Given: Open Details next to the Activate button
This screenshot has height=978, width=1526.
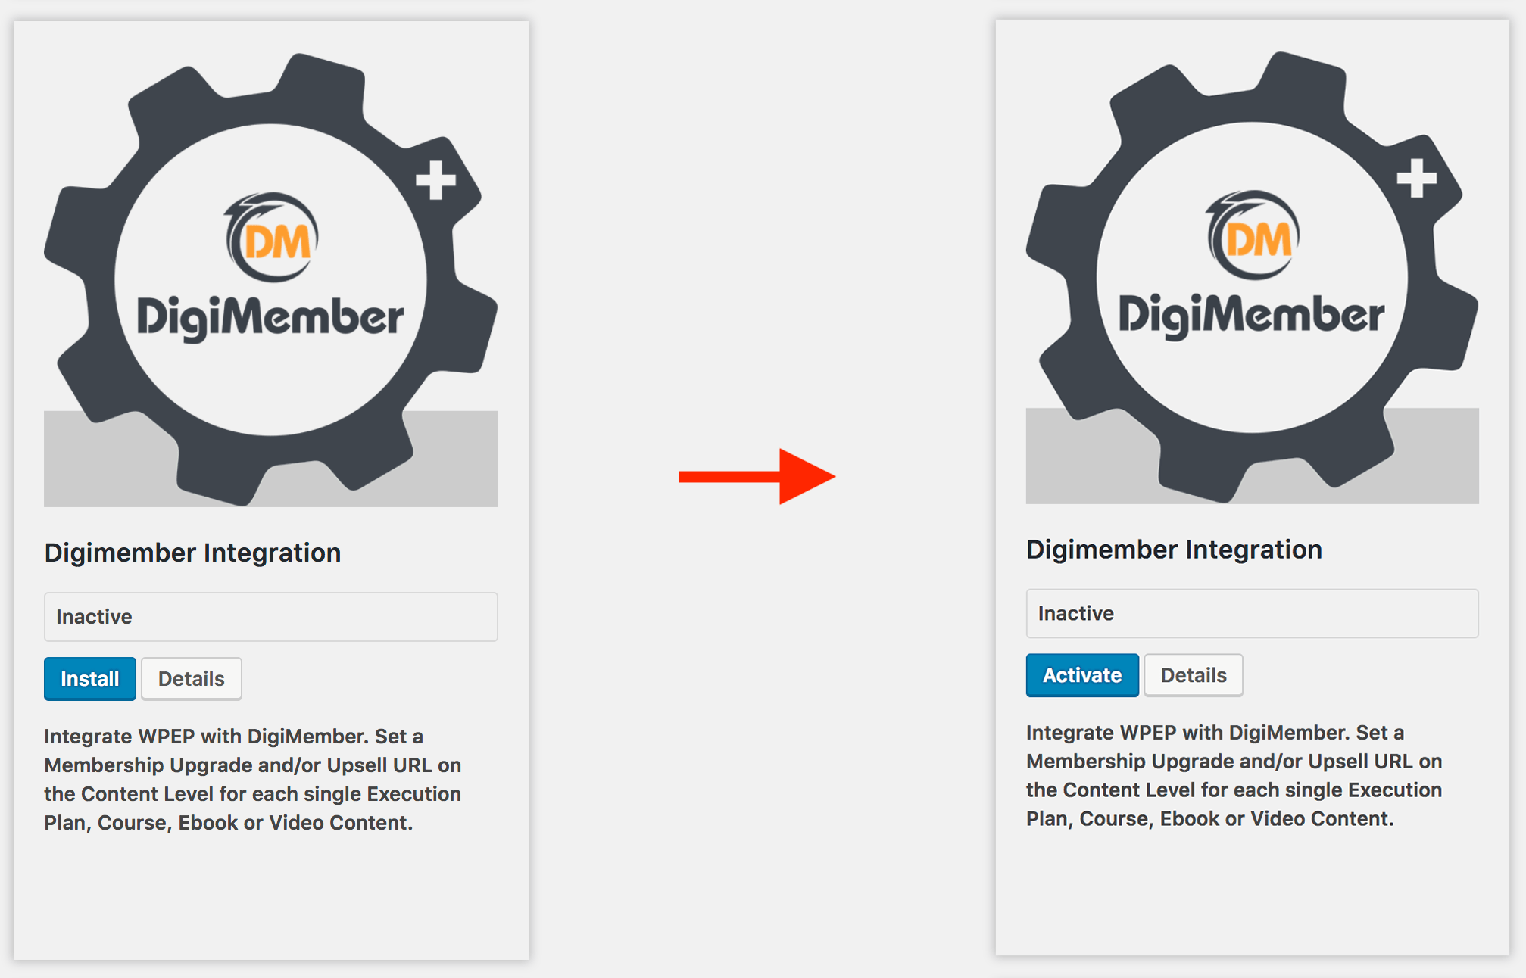Looking at the screenshot, I should (1193, 675).
